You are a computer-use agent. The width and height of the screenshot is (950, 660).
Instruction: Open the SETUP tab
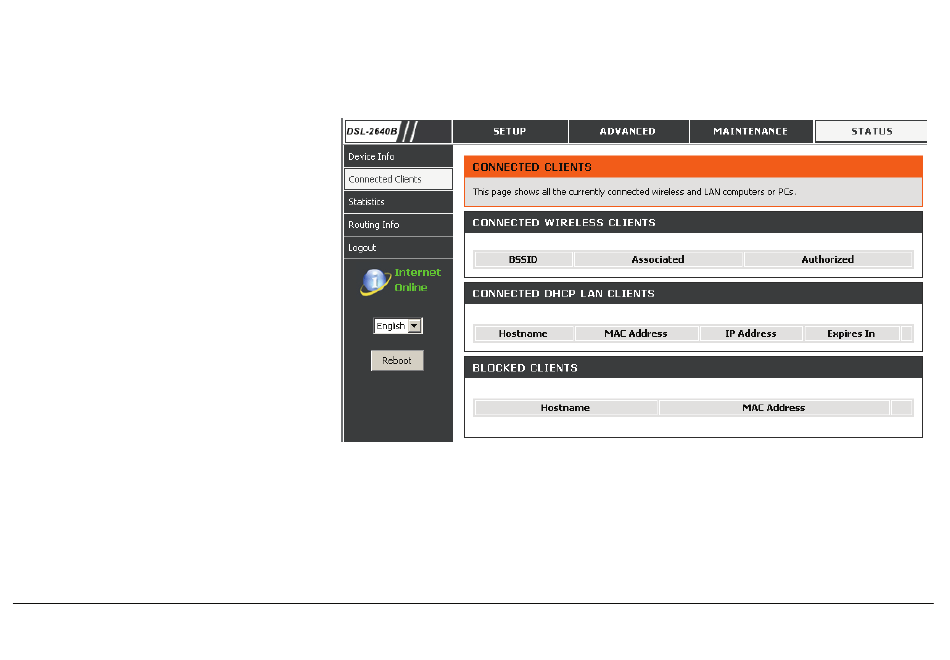click(510, 131)
